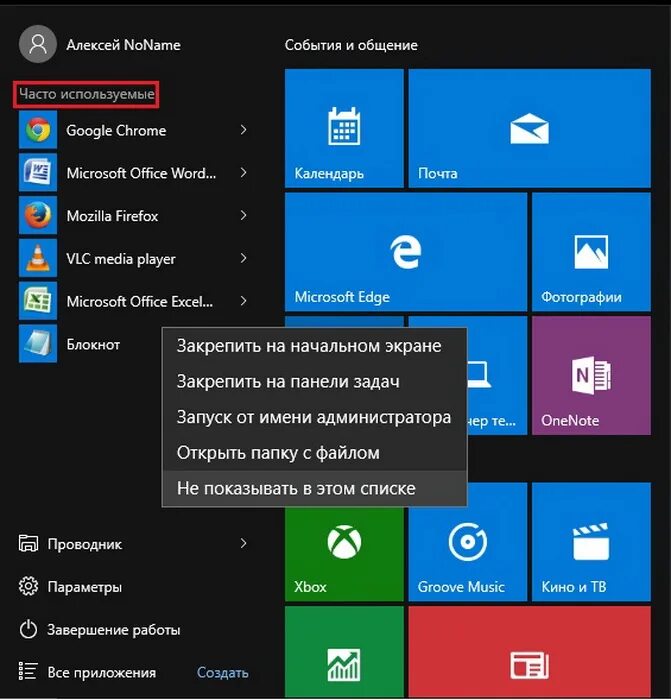Open the green finance chart tile
Screen dimensions: 671x700
344,652
